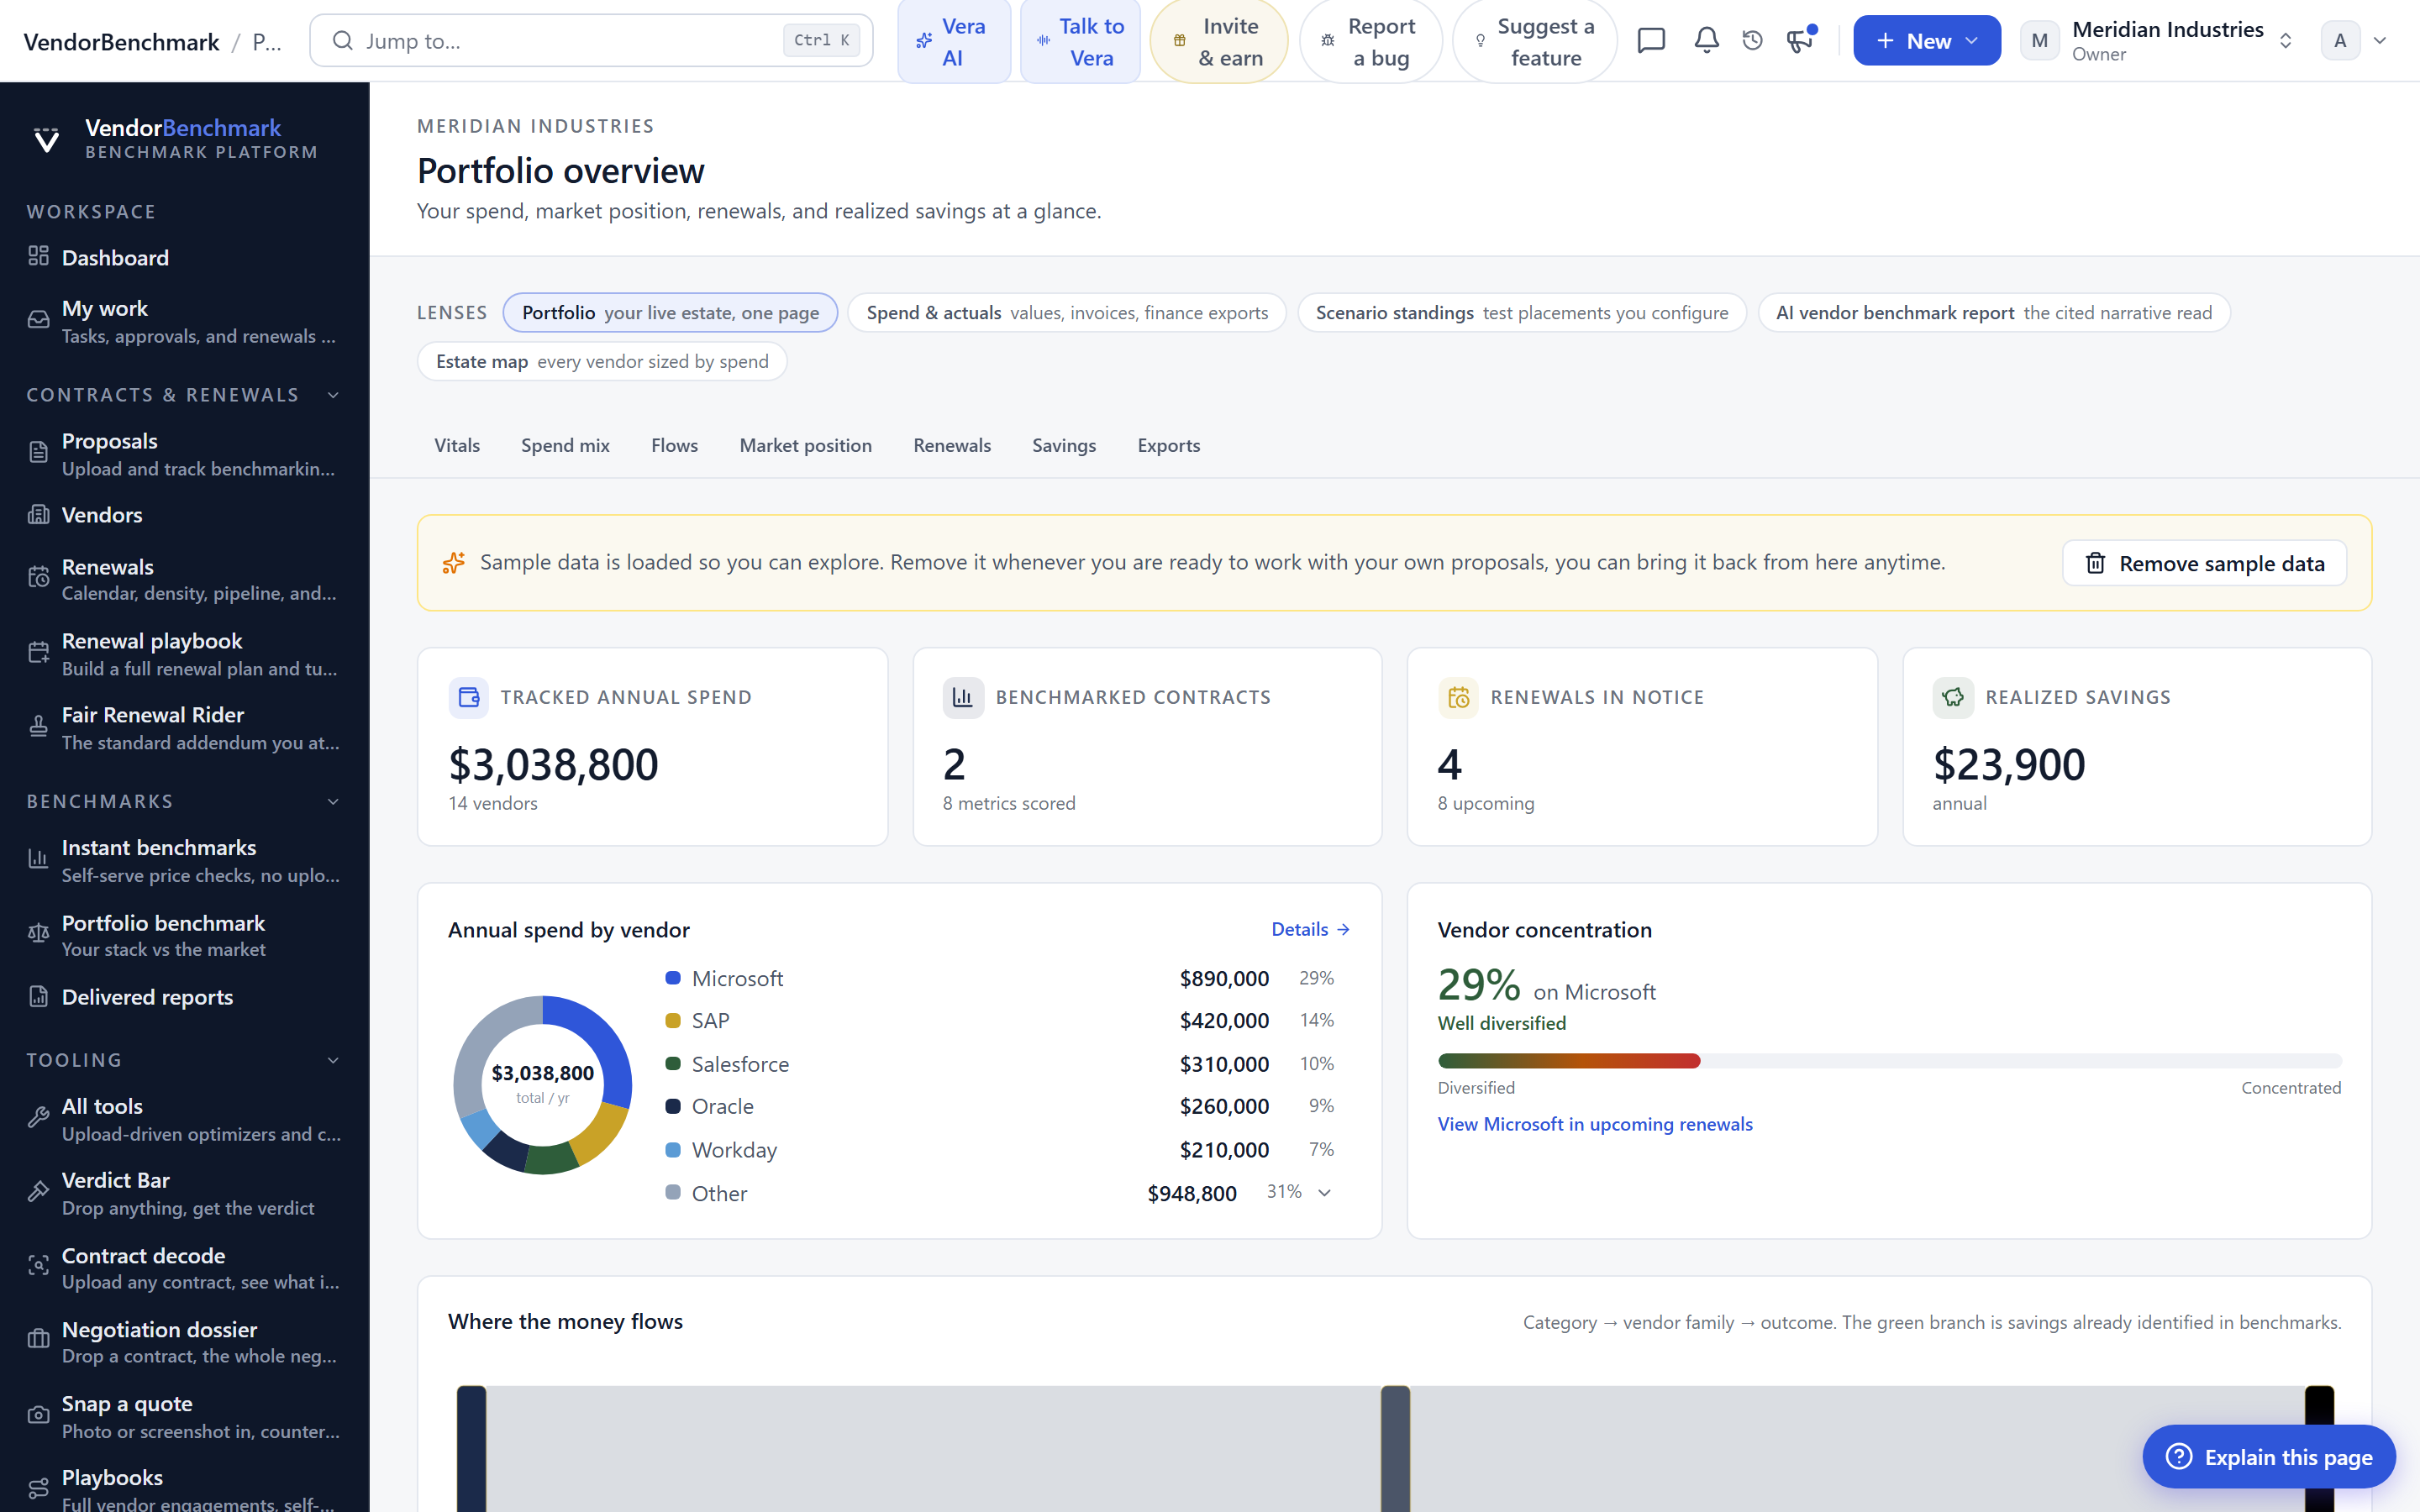Click the Tracked Annual Spend wallet icon
Image resolution: width=2420 pixels, height=1512 pixels.
click(469, 697)
